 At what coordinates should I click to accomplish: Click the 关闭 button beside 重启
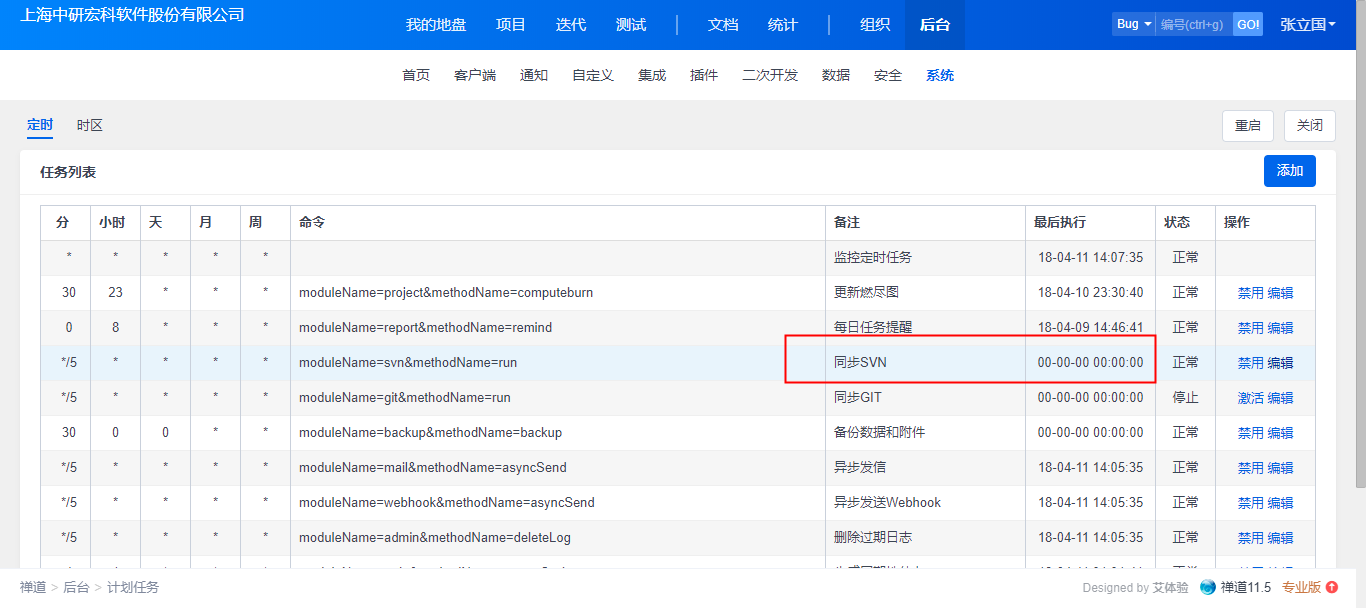(x=1309, y=126)
